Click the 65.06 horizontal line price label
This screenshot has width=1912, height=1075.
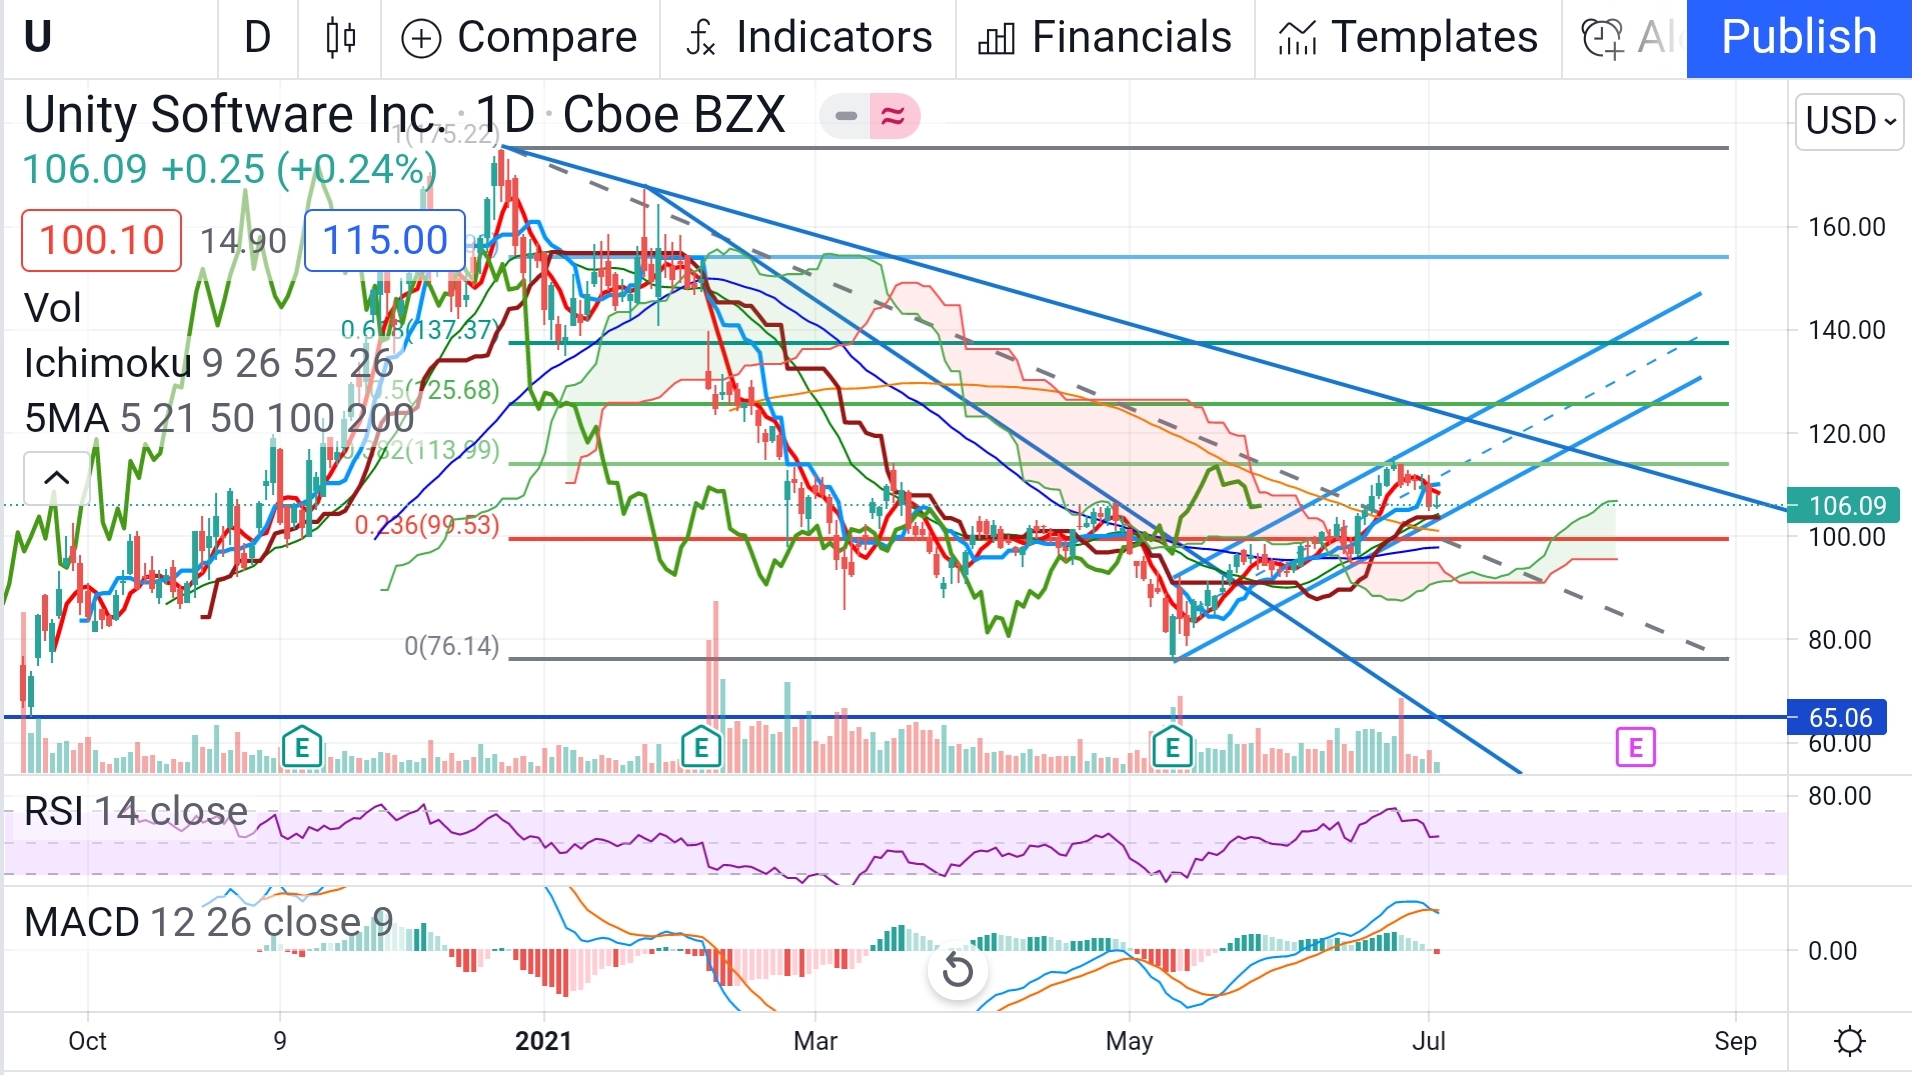[1837, 717]
